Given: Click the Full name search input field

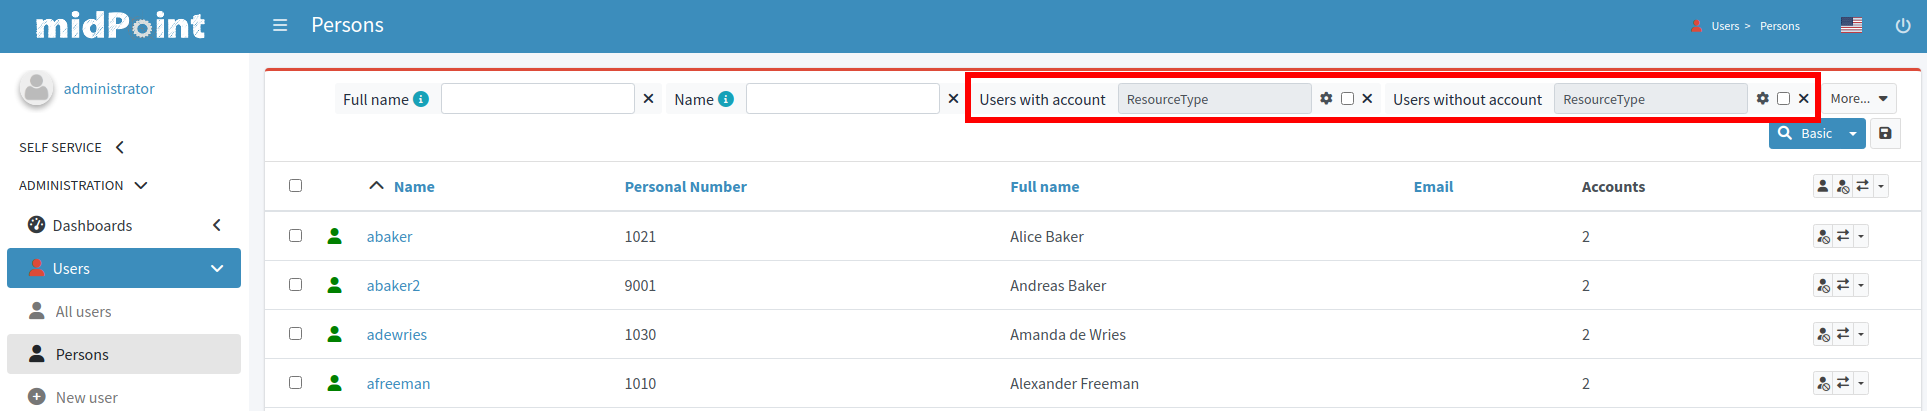Looking at the screenshot, I should coord(537,99).
